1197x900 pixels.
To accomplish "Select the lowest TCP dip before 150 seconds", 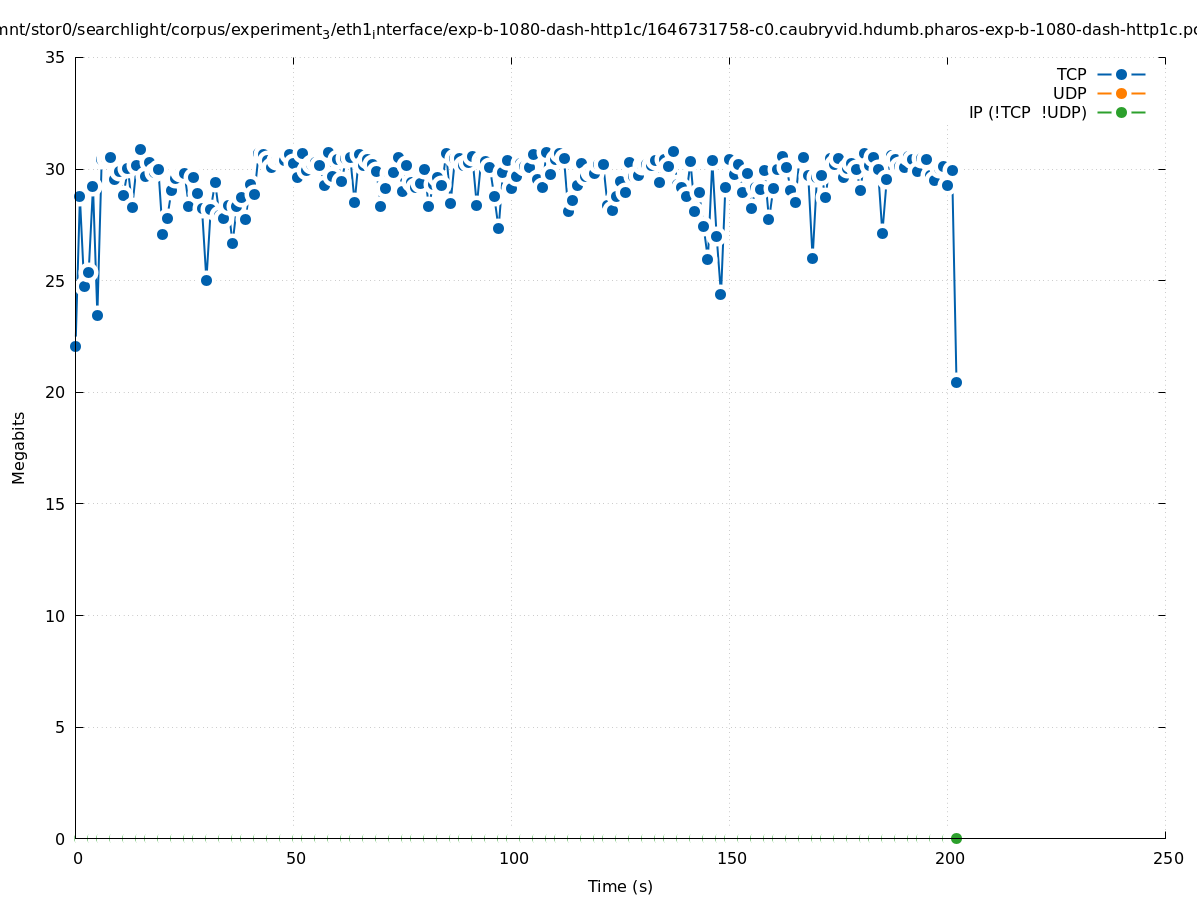I will point(720,294).
